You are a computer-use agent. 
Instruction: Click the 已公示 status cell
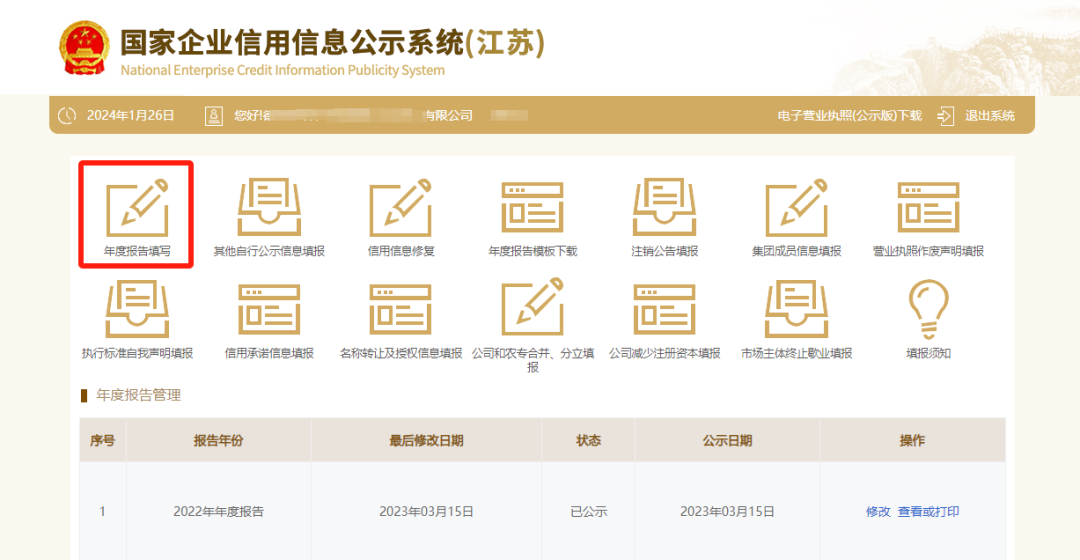tap(588, 512)
